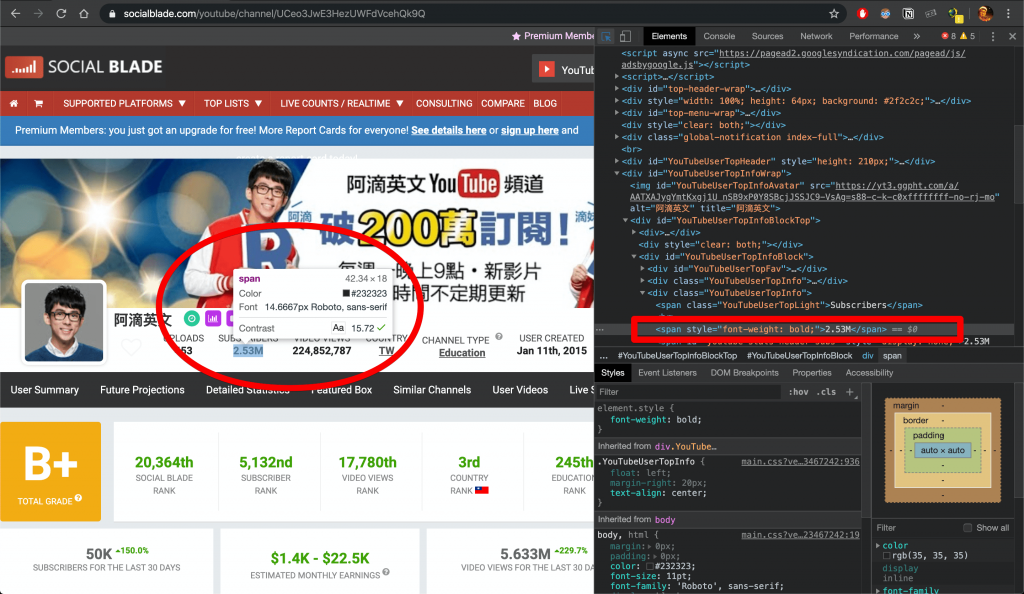
Task: Click the Social Blade home icon in red menu
Action: tap(14, 103)
